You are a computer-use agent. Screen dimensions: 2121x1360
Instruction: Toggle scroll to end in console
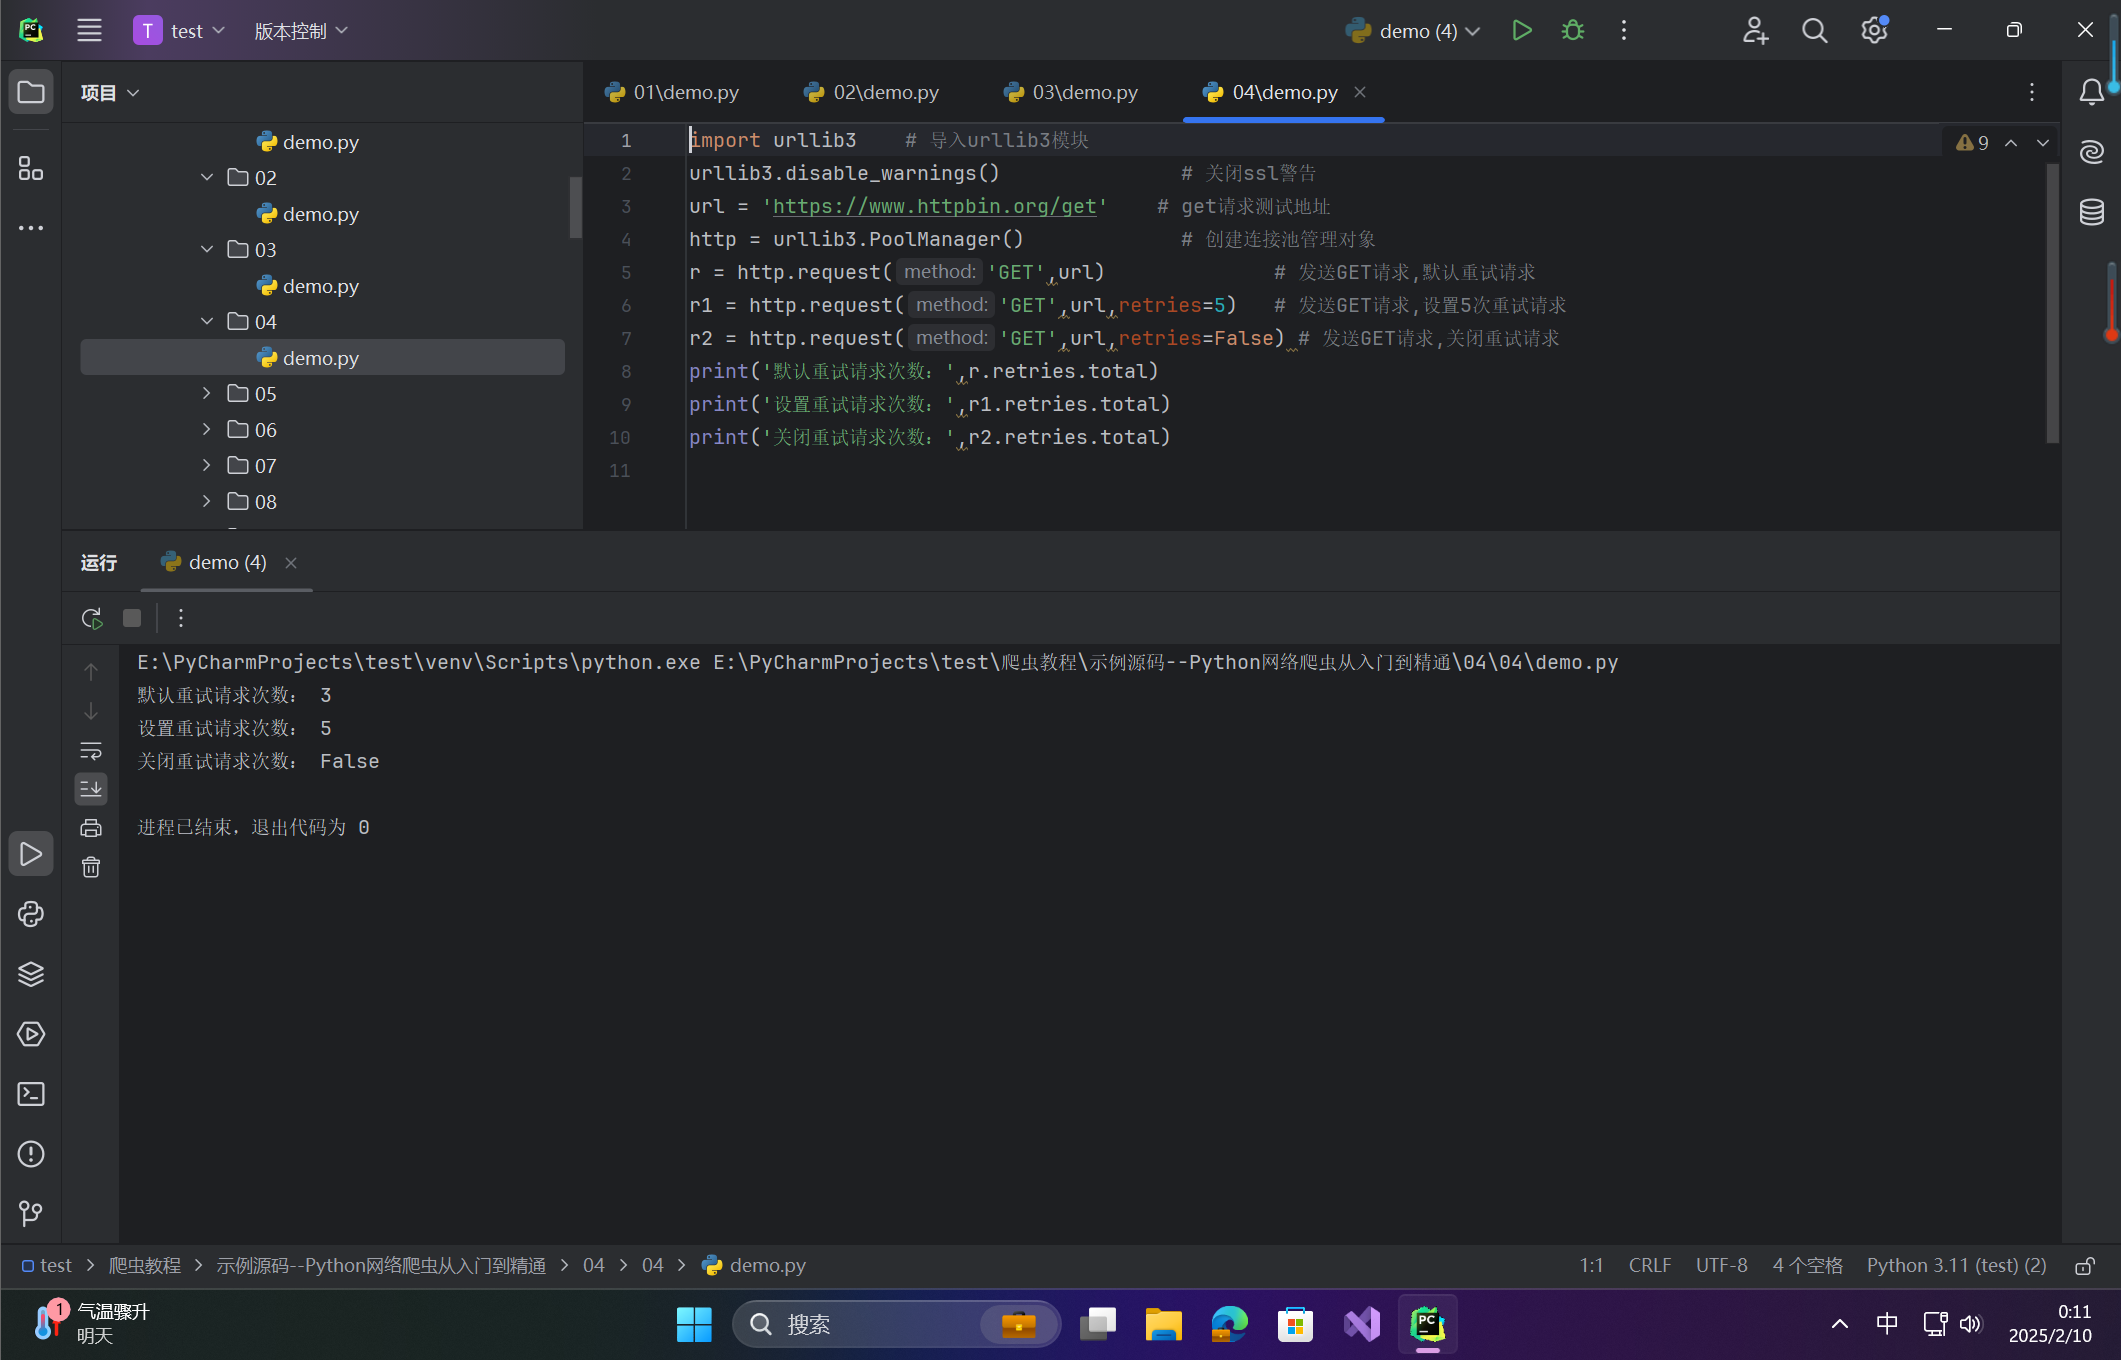(x=91, y=789)
